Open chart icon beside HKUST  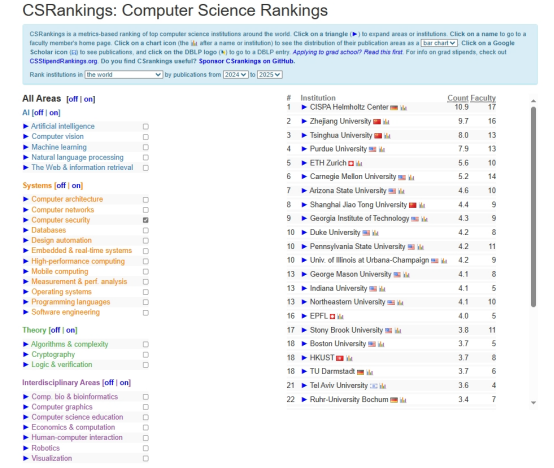tap(349, 358)
